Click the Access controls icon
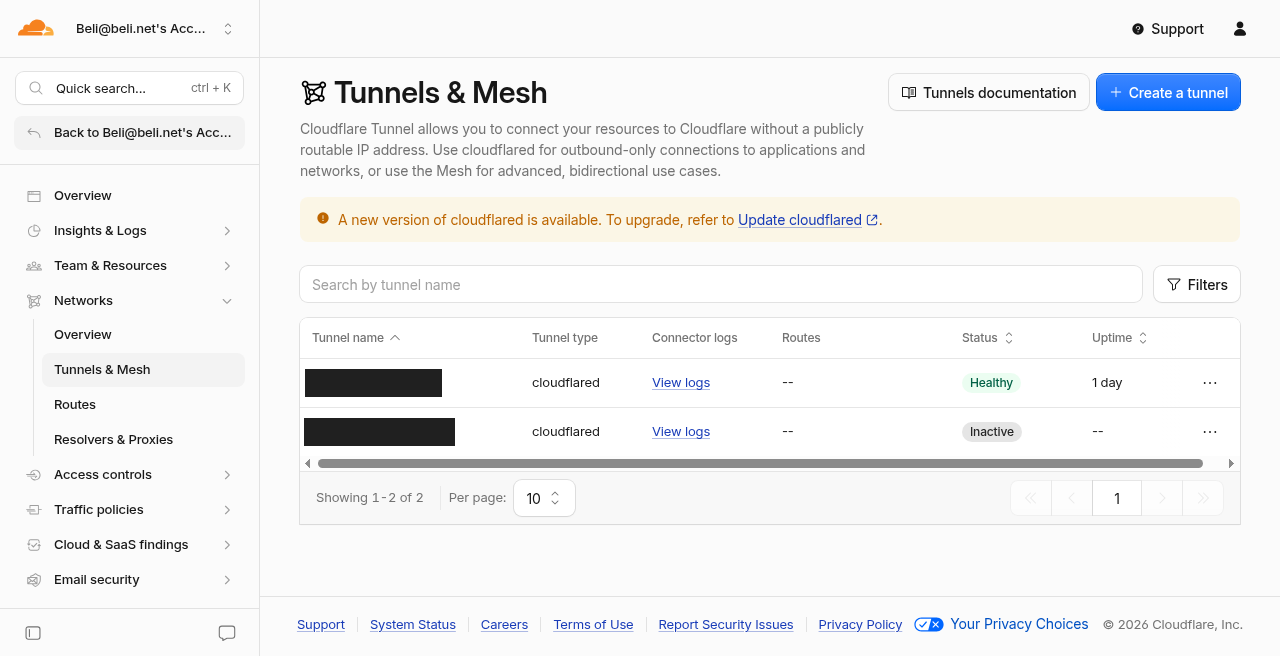The height and width of the screenshot is (656, 1280). tap(34, 475)
